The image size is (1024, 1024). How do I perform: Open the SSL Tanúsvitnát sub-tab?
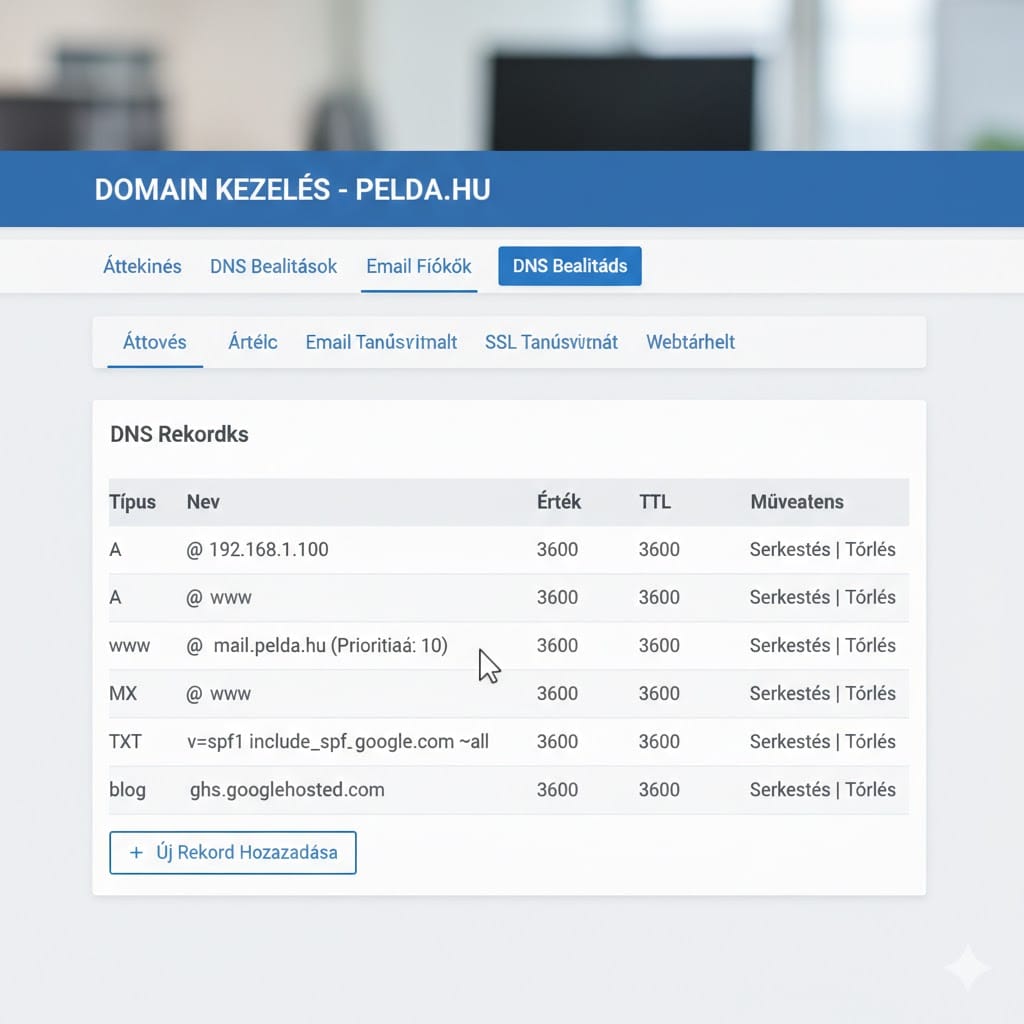click(x=551, y=342)
